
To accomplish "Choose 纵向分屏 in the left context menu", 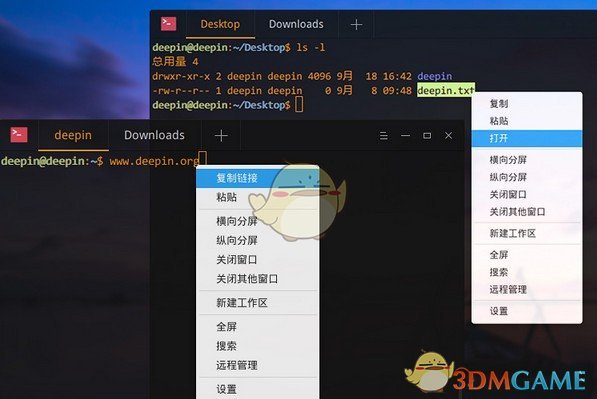I will click(x=258, y=240).
